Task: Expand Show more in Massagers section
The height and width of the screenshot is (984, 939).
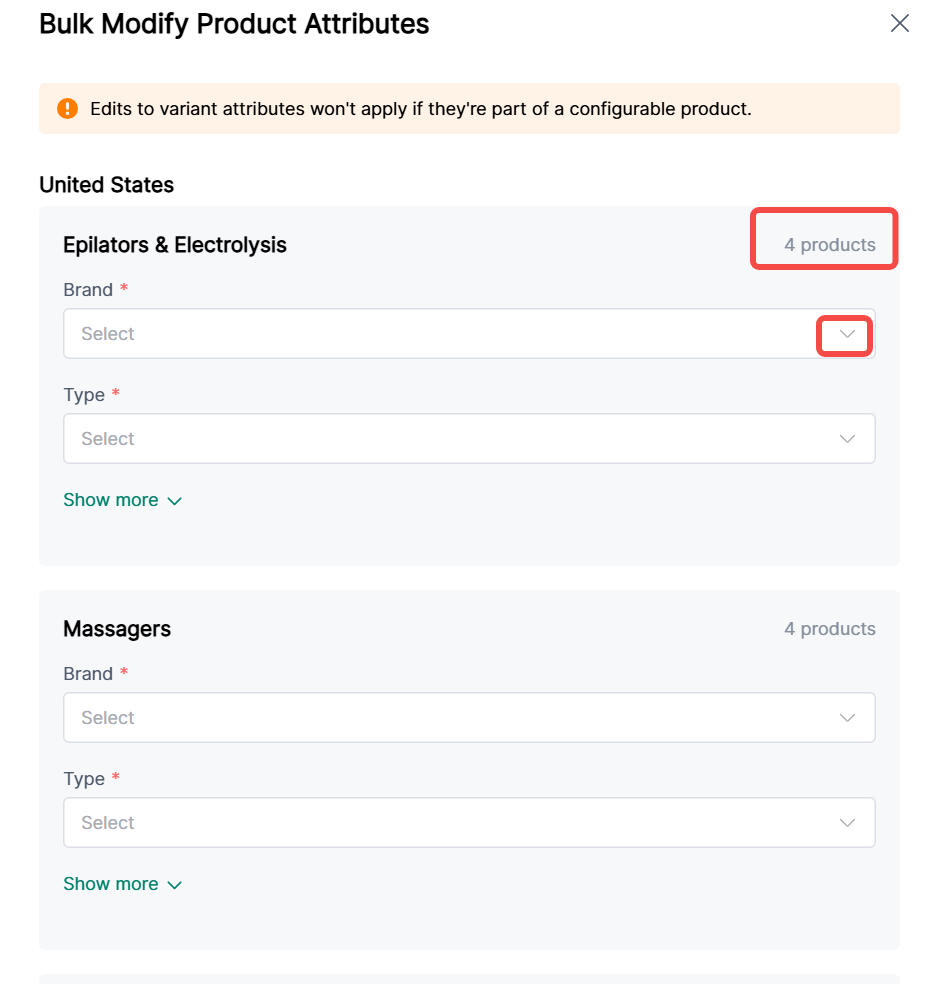Action: click(111, 884)
